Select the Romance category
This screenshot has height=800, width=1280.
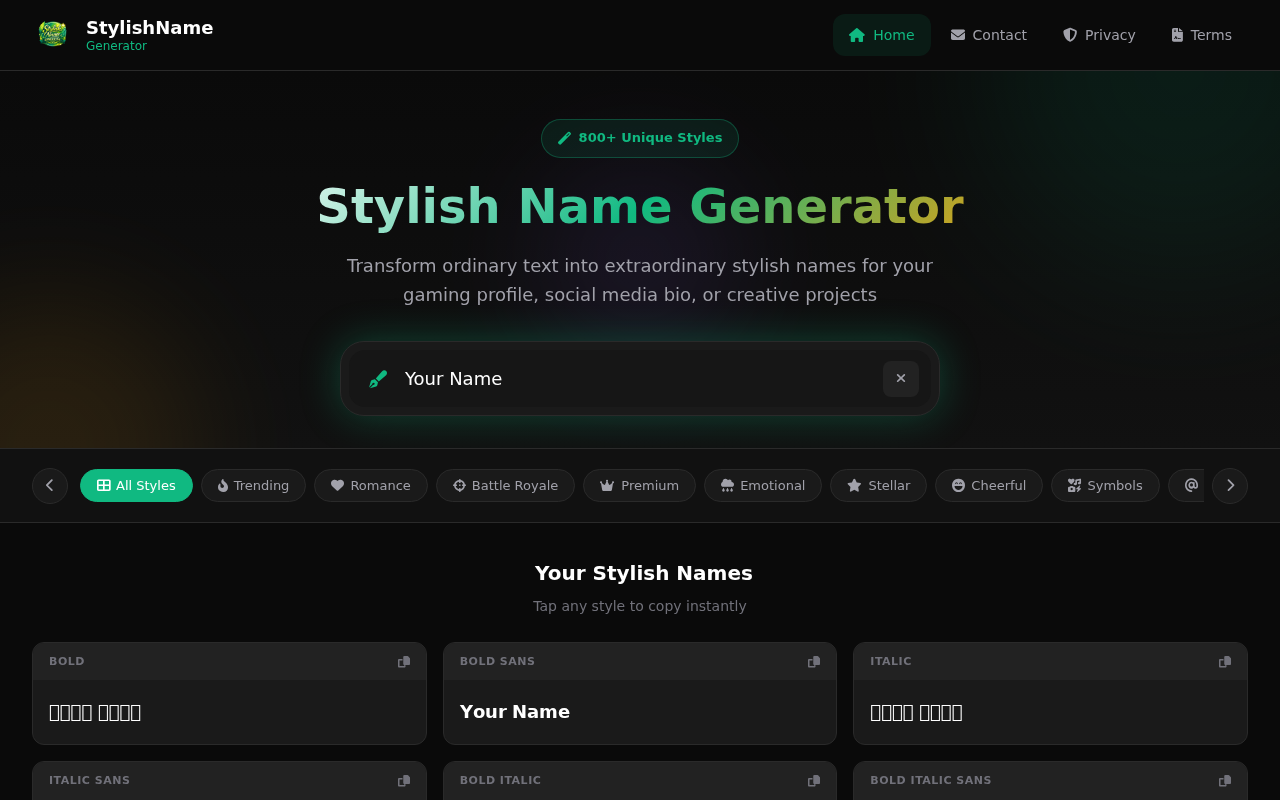371,486
